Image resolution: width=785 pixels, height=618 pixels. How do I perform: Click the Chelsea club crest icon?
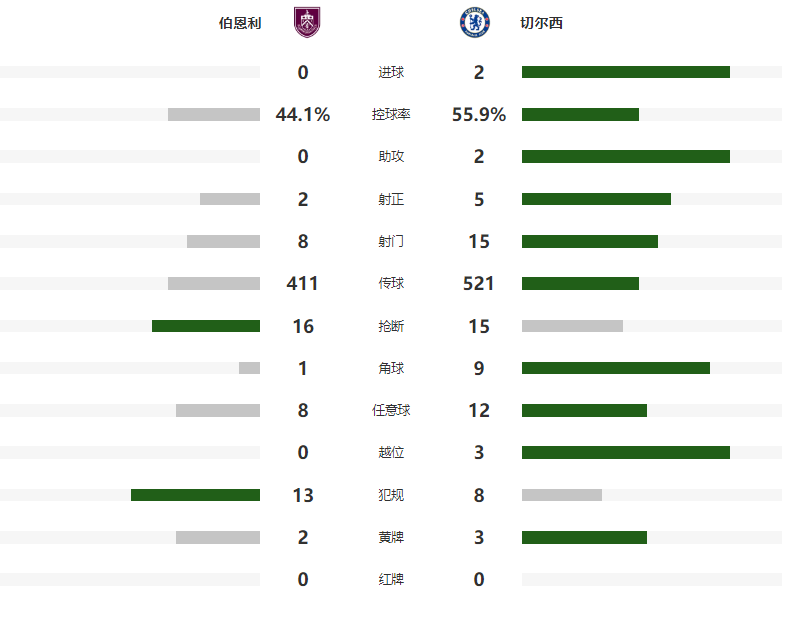473,22
